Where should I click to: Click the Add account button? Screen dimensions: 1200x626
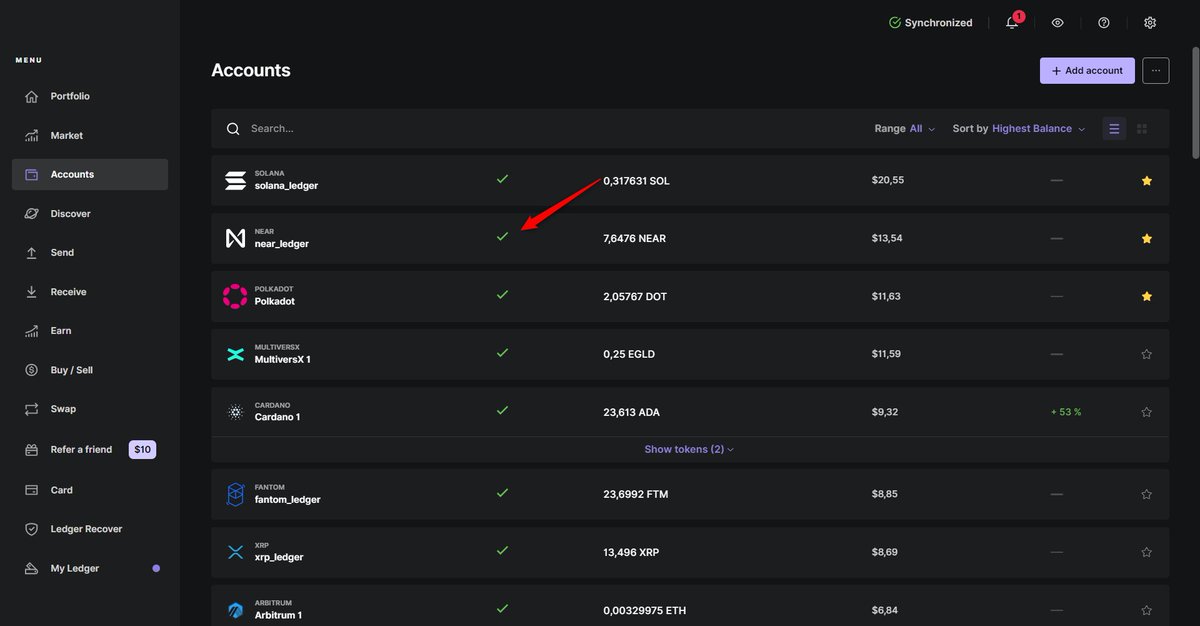tap(1087, 71)
